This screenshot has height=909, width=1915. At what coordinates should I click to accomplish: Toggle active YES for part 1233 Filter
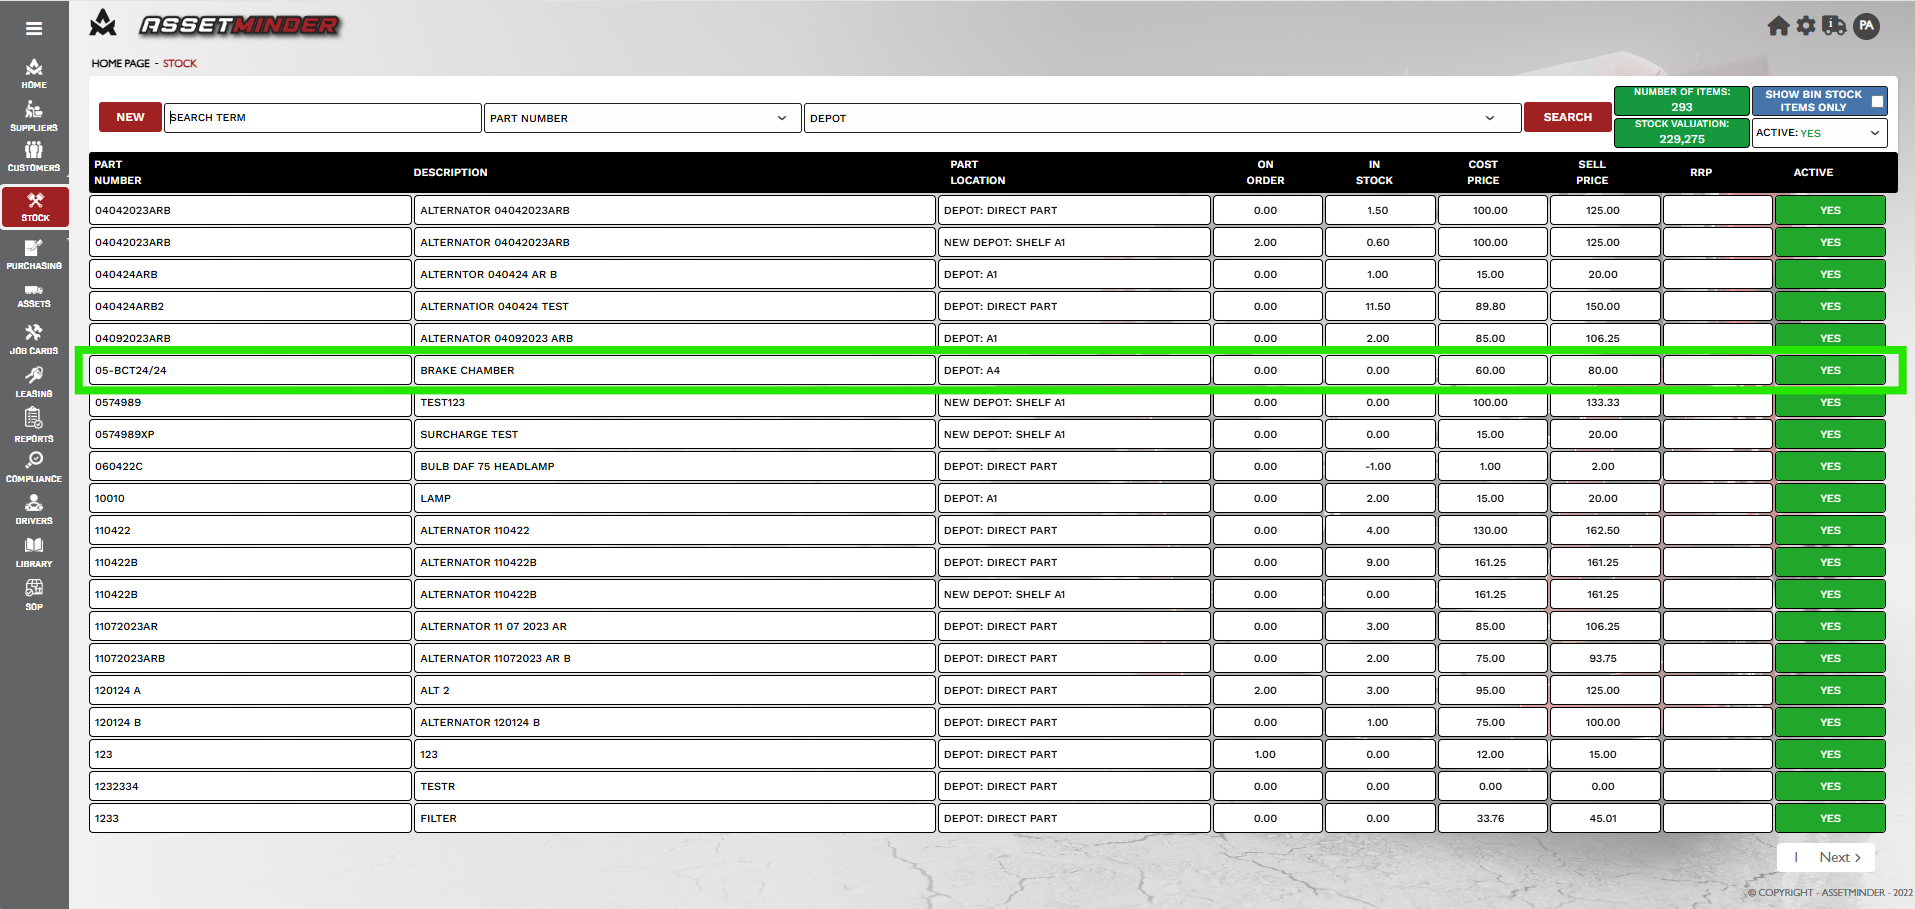[x=1830, y=818]
